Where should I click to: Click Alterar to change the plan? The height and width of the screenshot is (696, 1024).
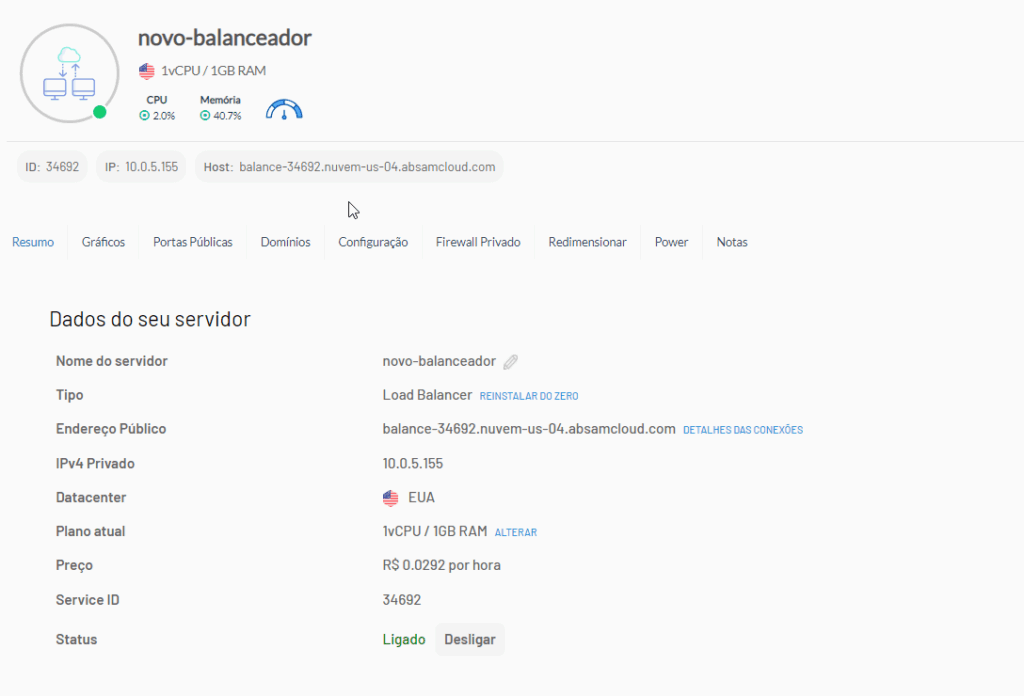point(515,532)
